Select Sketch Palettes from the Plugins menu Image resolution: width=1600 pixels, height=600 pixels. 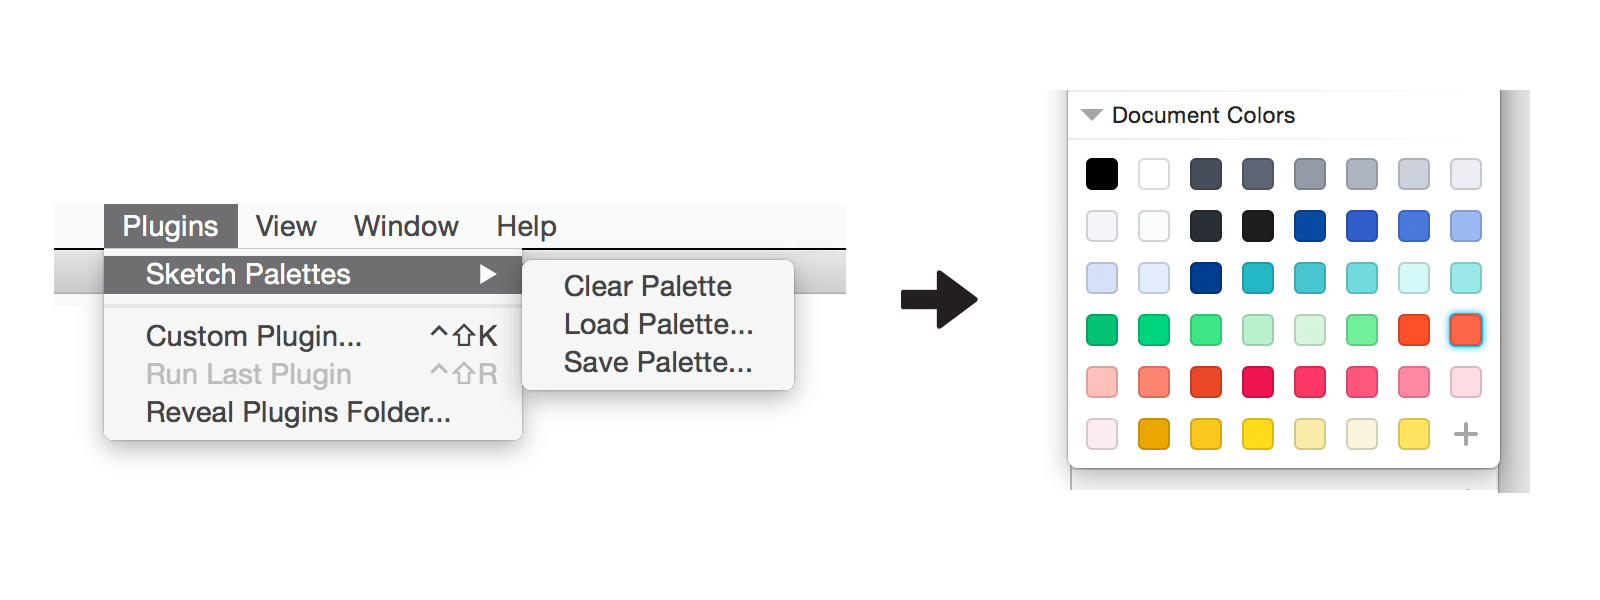pyautogui.click(x=248, y=274)
